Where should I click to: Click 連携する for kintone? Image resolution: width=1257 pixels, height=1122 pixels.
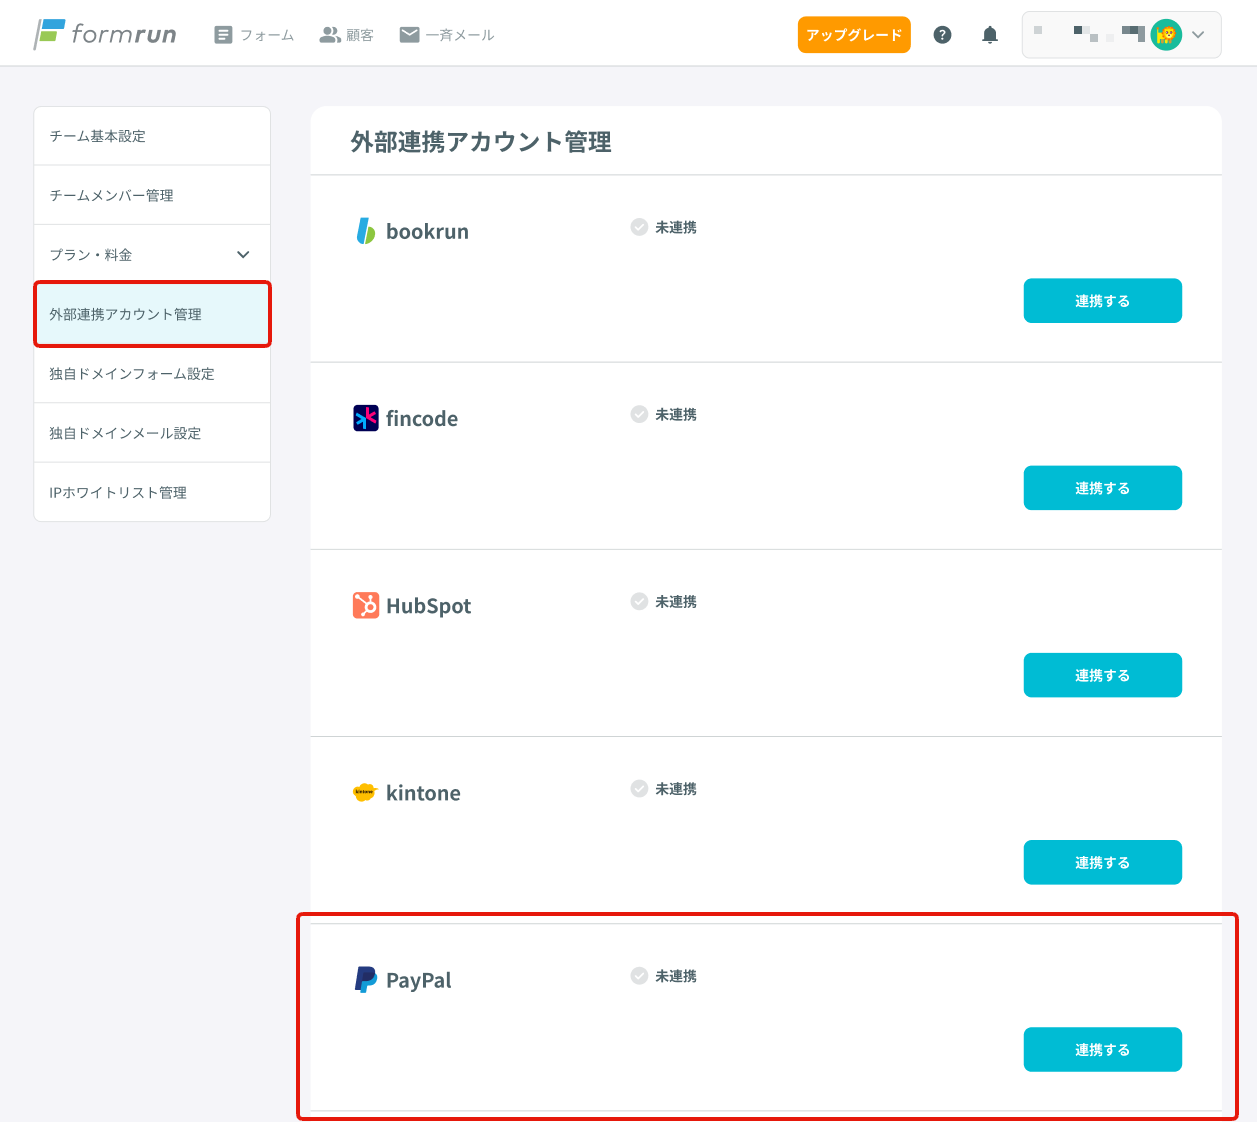click(x=1102, y=862)
